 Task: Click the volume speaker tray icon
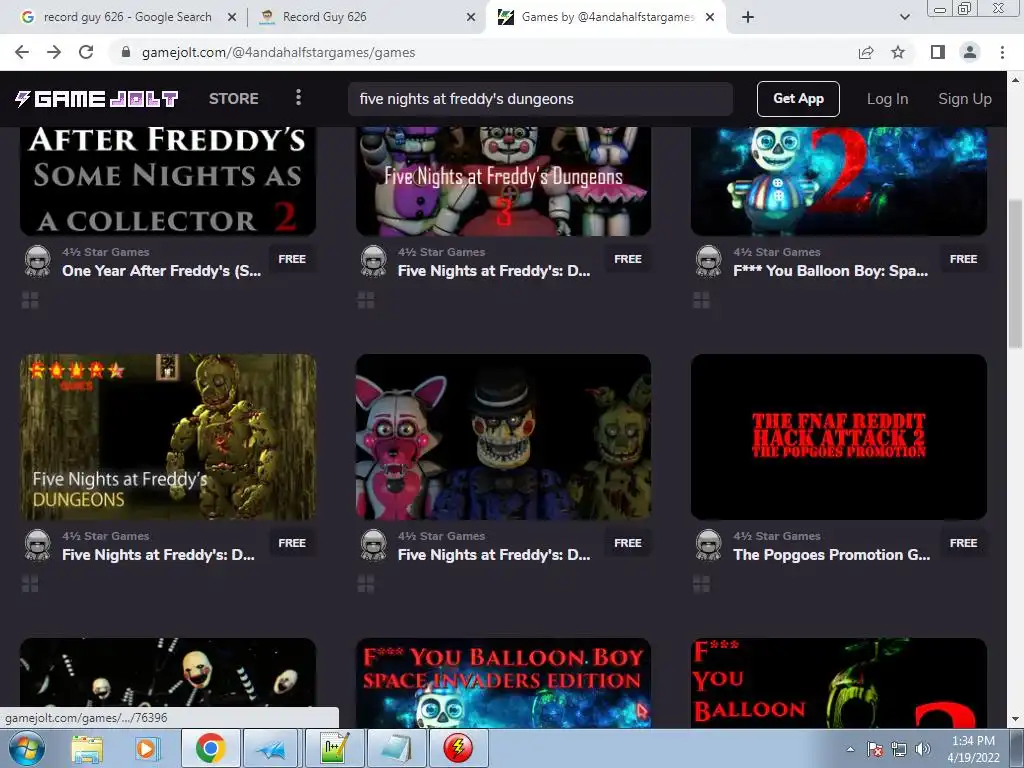pos(923,749)
